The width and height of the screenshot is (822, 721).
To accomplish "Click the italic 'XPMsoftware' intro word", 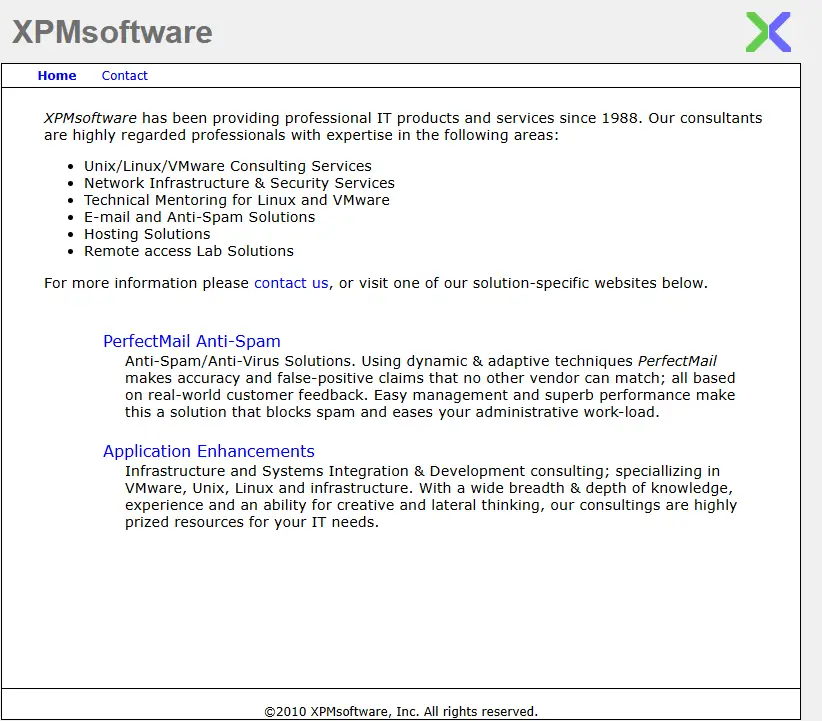I will (90, 118).
